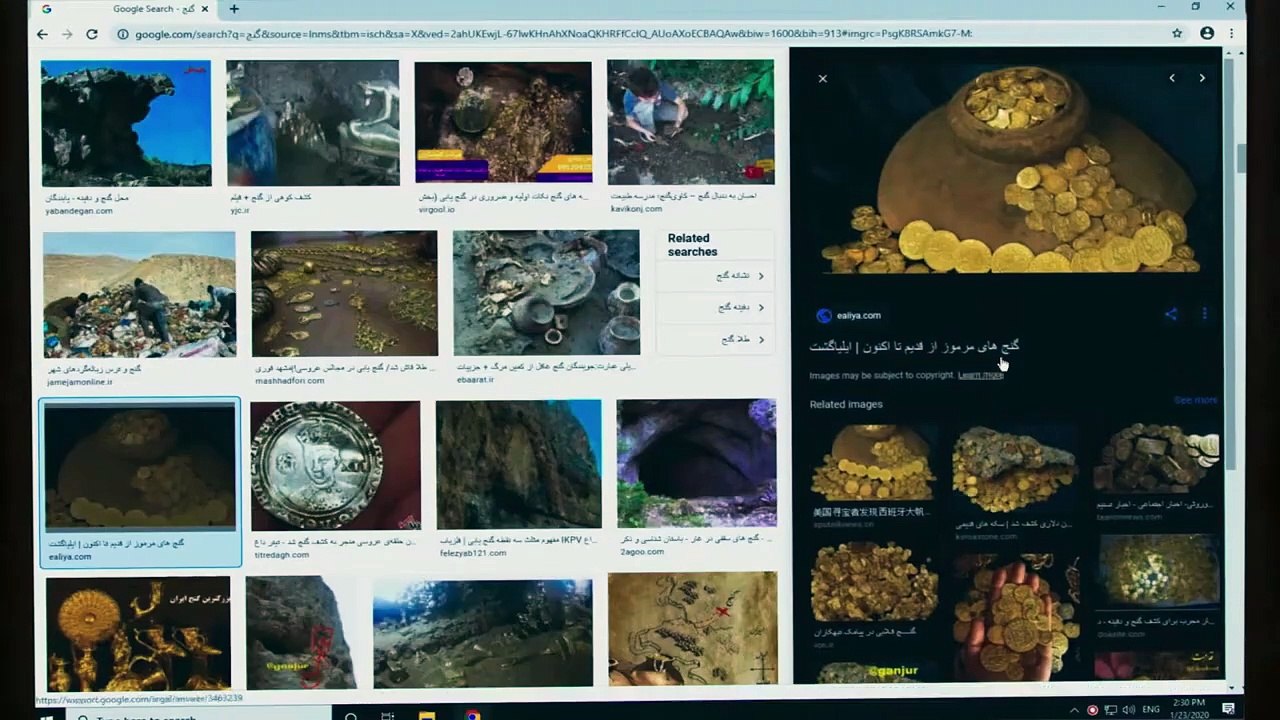Open a new browser tab
The height and width of the screenshot is (720, 1280).
click(234, 9)
